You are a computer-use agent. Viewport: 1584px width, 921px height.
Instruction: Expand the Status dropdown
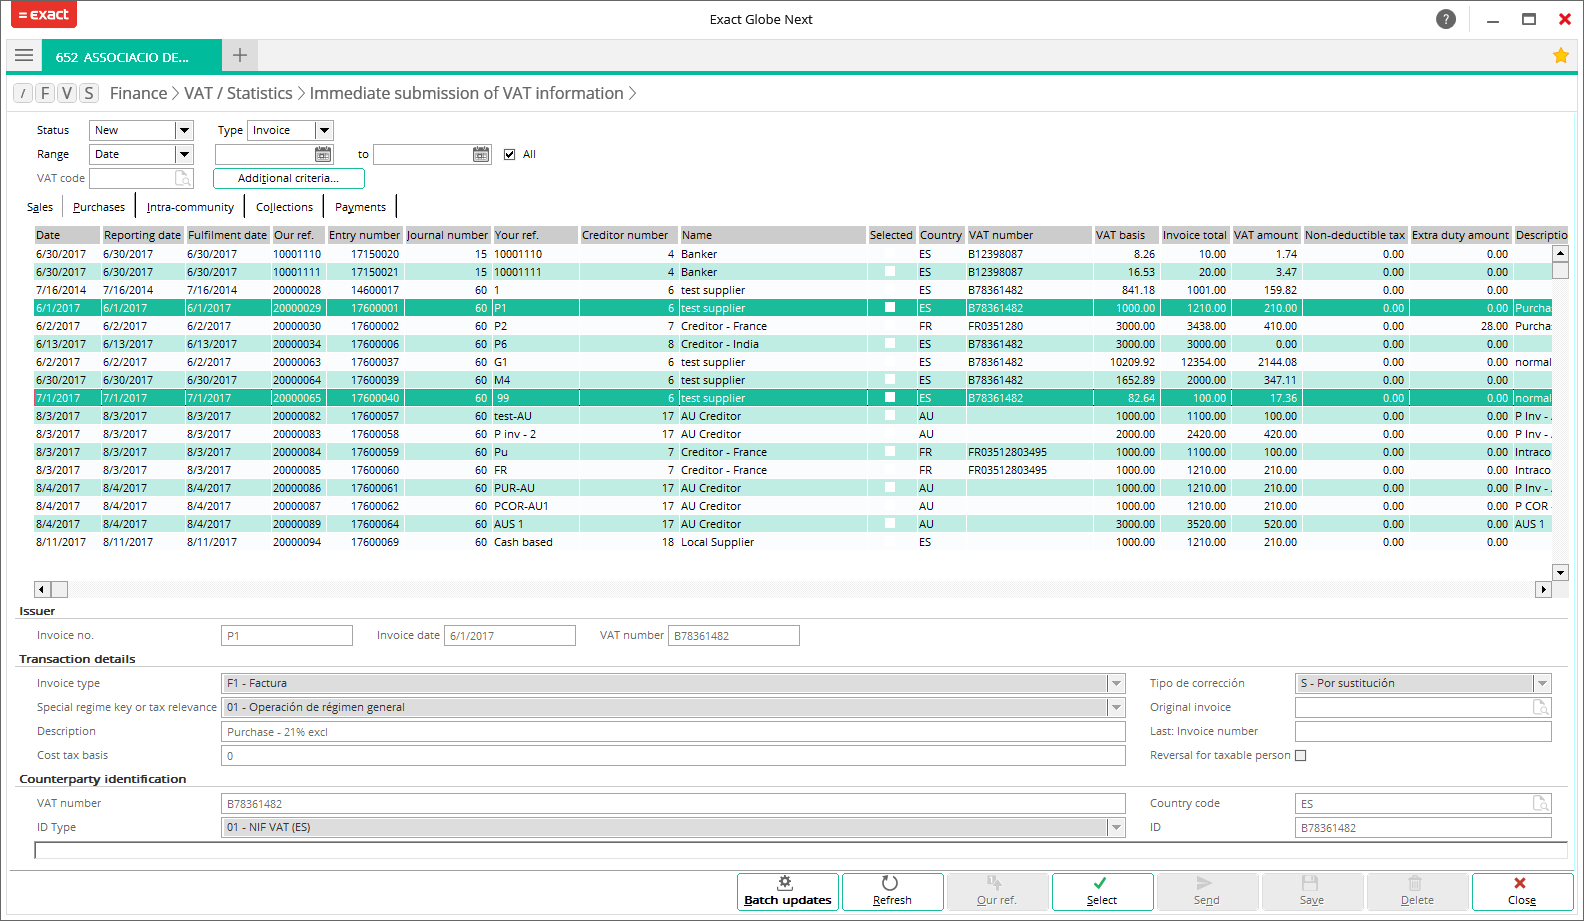pos(184,130)
